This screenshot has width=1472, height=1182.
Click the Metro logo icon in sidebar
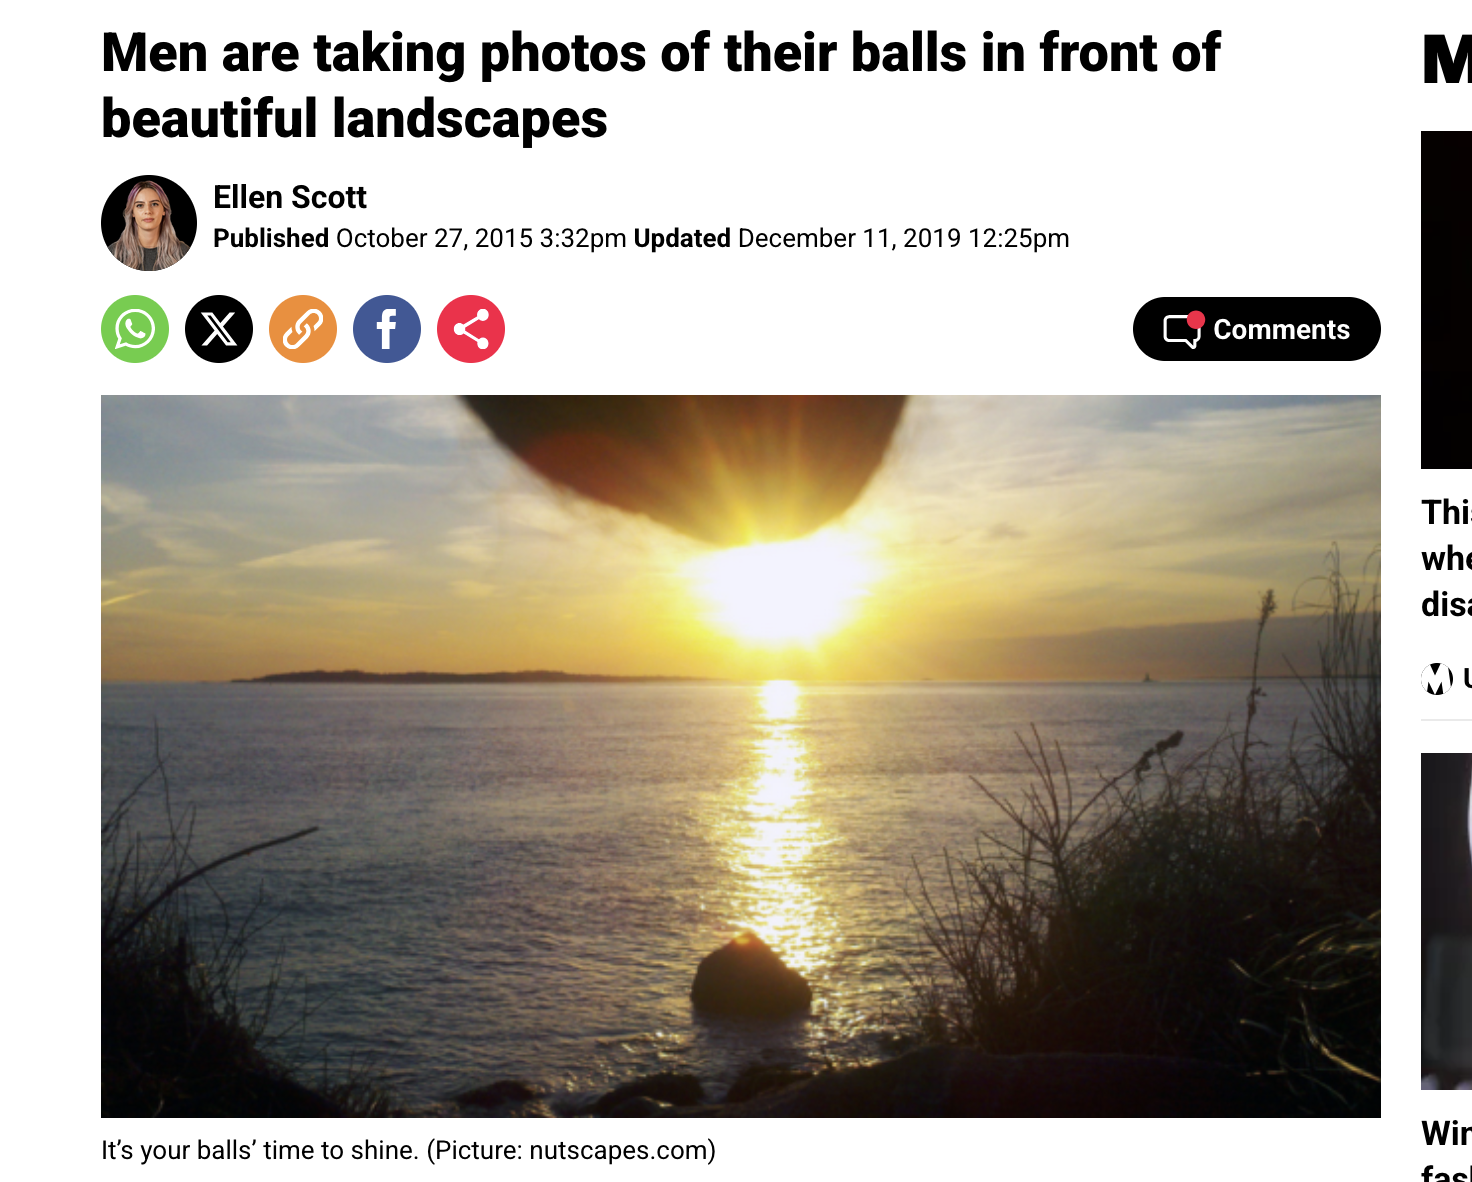1437,679
